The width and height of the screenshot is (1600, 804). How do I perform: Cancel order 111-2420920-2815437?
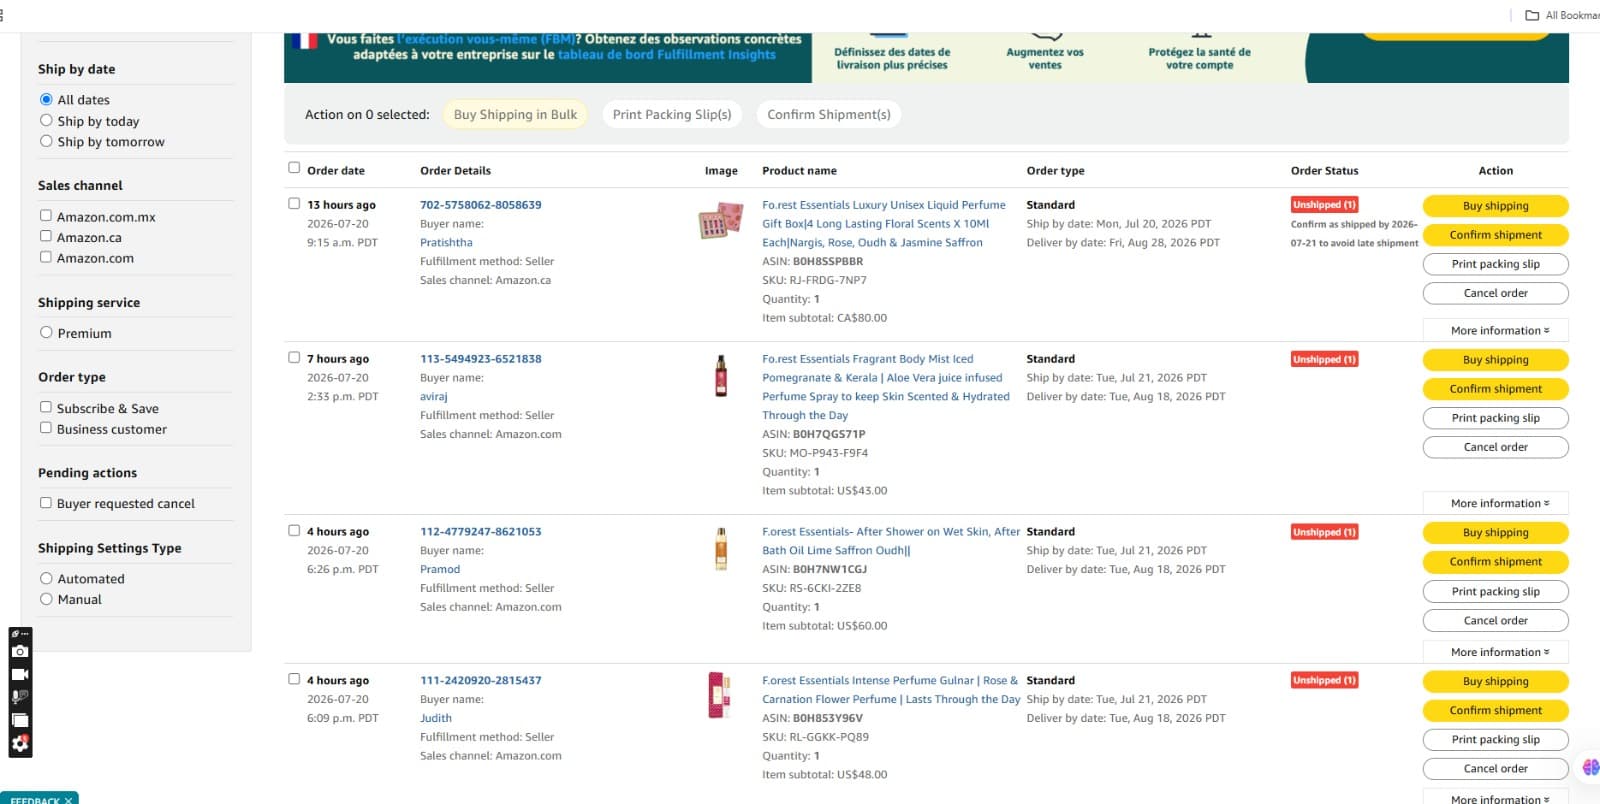pyautogui.click(x=1496, y=769)
